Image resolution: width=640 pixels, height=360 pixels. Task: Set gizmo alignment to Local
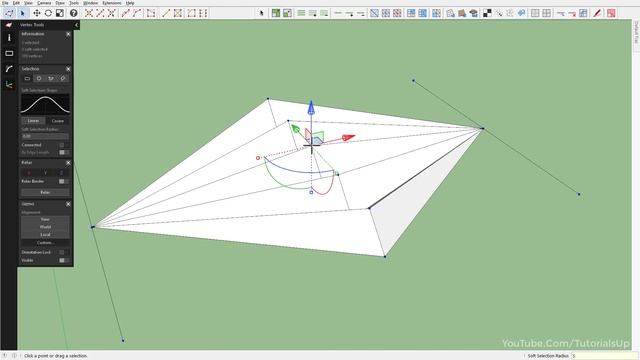[x=45, y=235]
